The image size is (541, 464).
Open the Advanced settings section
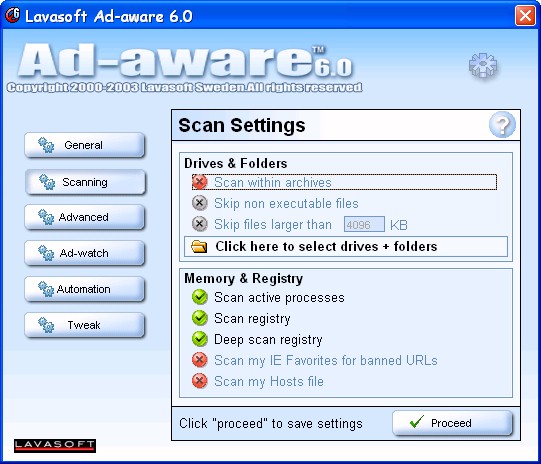[x=84, y=217]
